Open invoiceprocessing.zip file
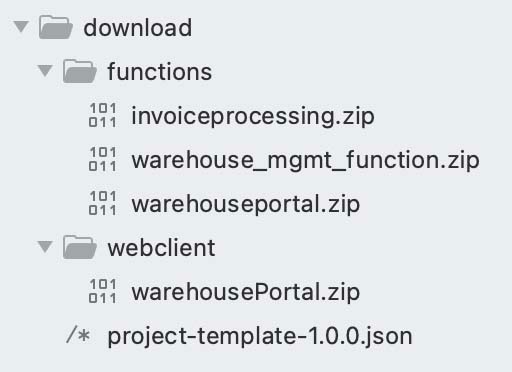The image size is (512, 372). [253, 117]
